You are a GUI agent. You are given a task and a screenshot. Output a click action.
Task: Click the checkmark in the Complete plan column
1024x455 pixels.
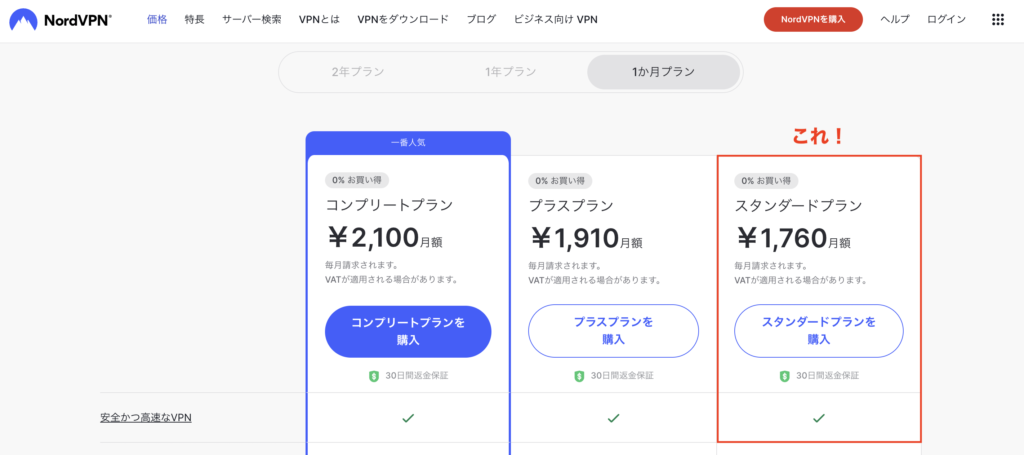(408, 418)
